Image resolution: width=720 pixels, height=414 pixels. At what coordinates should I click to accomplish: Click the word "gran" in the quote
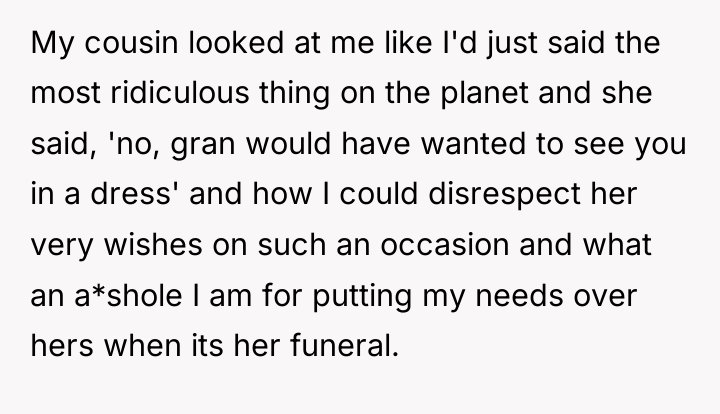(x=203, y=145)
